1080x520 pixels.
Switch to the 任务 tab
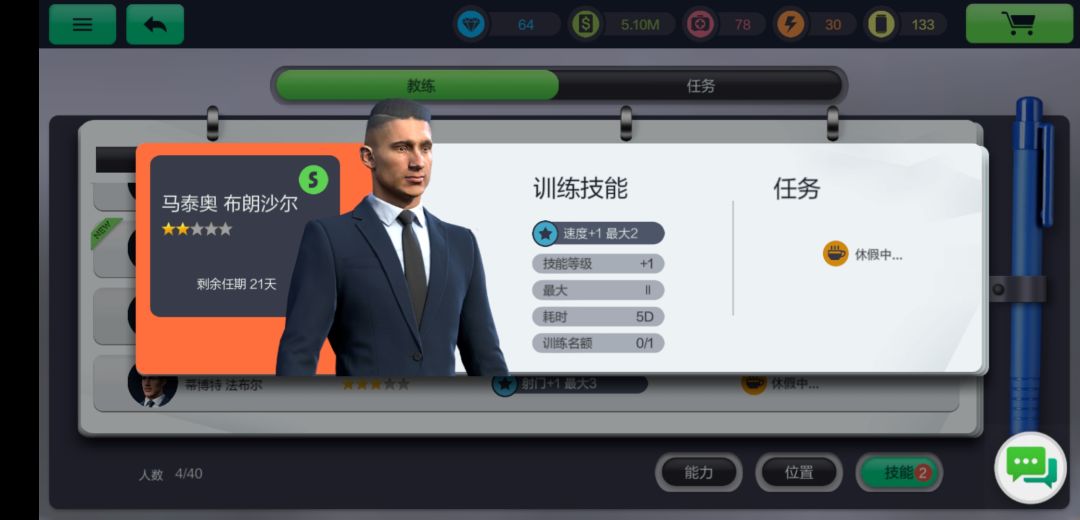[x=700, y=85]
